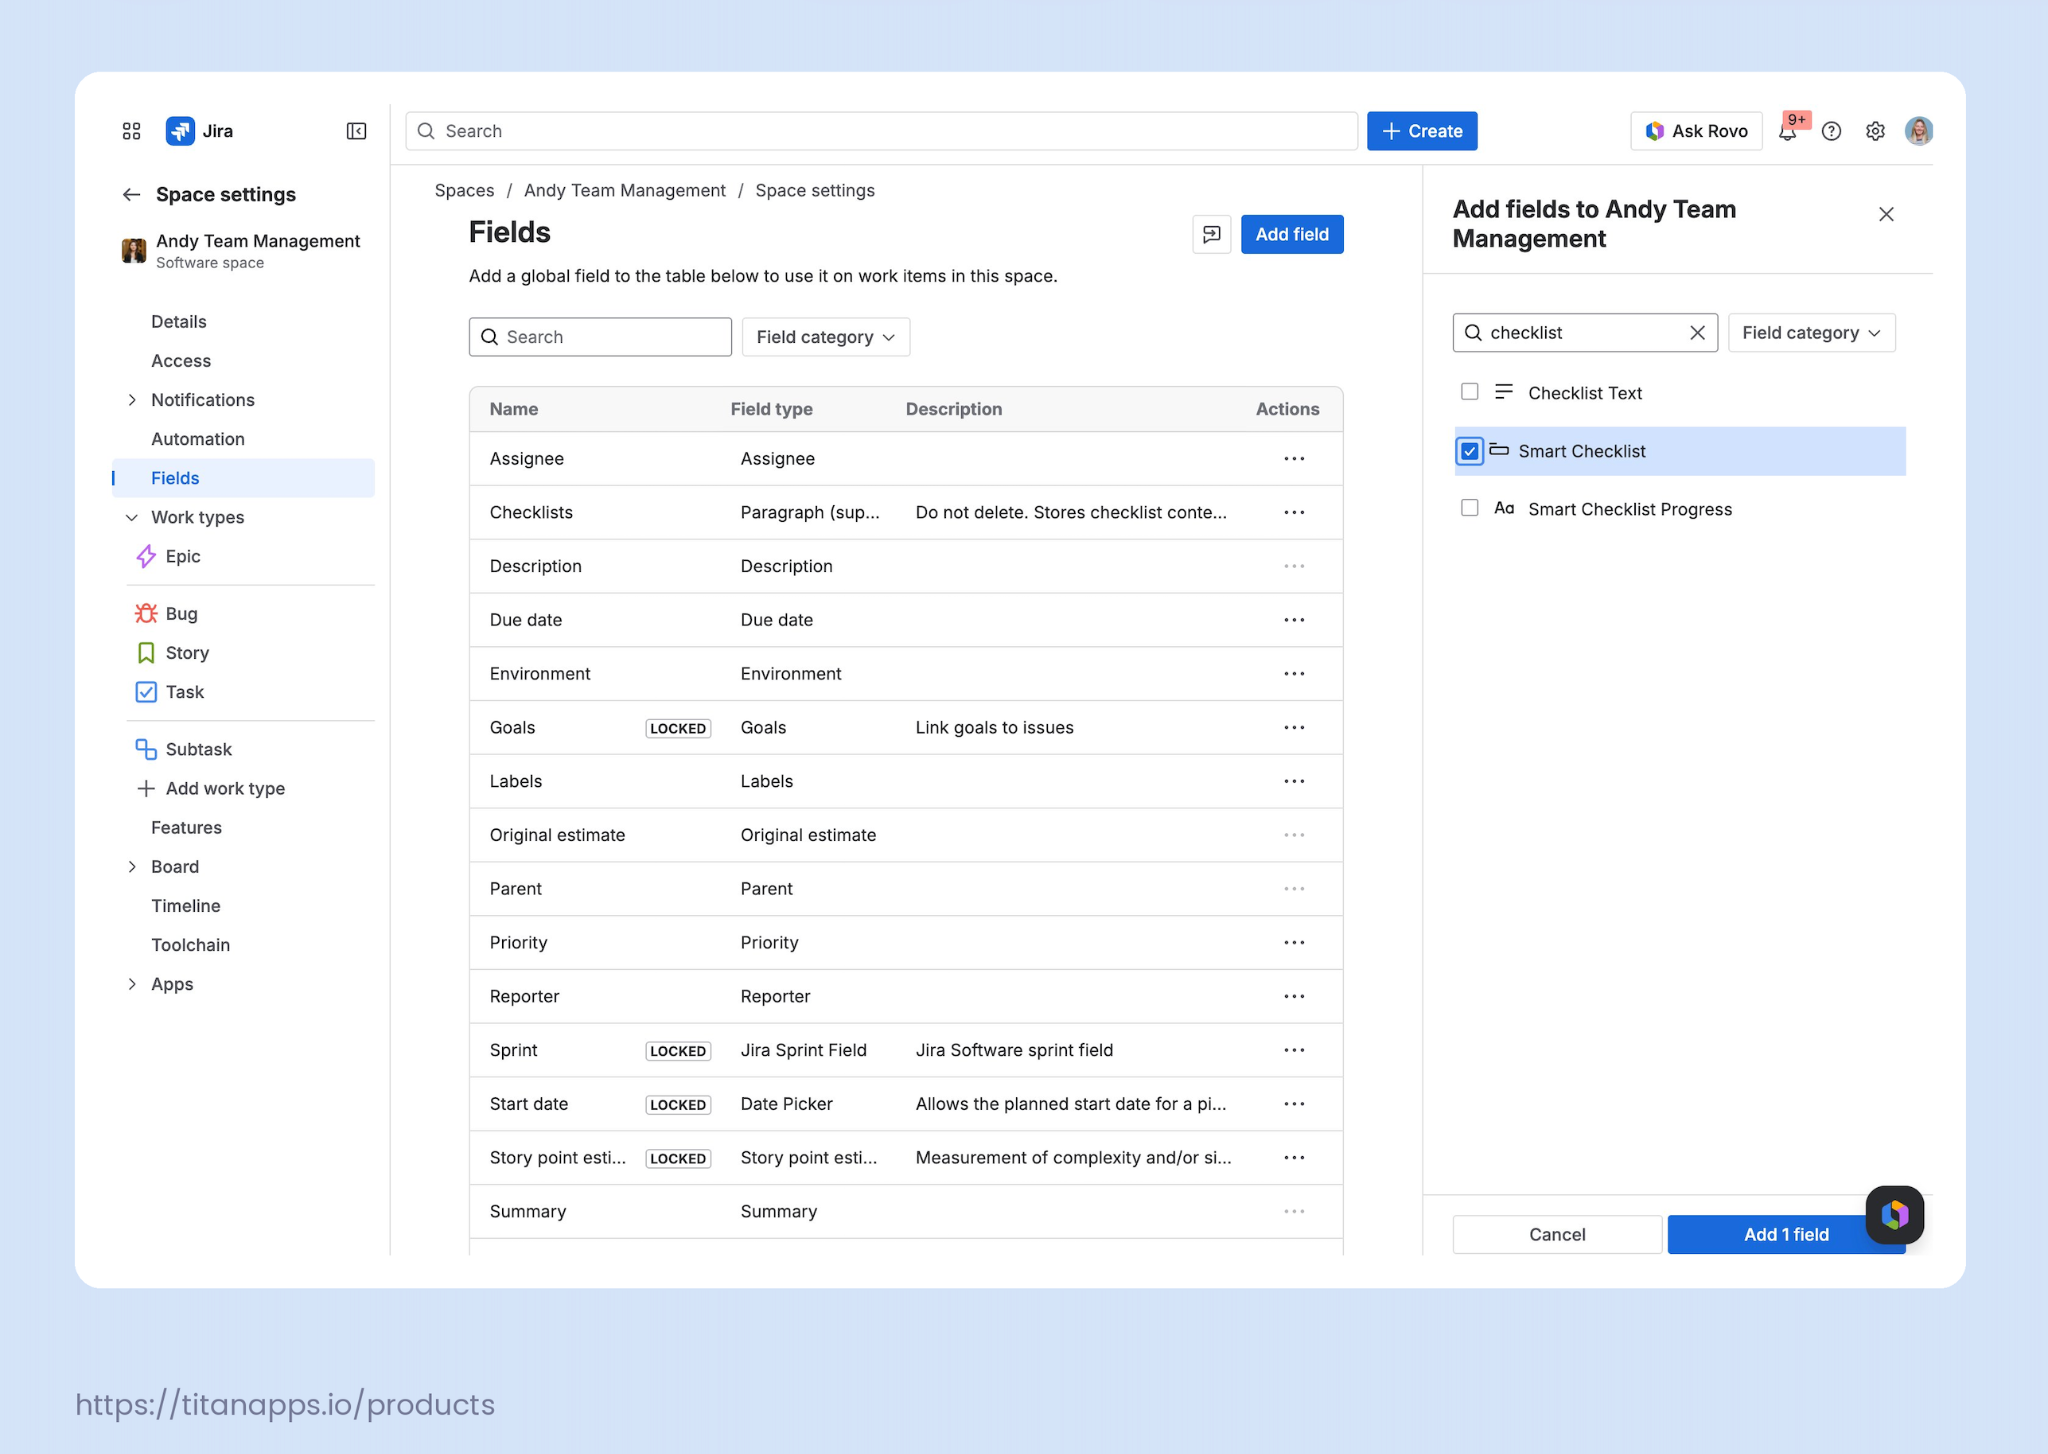Open Automation settings
The width and height of the screenshot is (2048, 1454).
(x=198, y=439)
